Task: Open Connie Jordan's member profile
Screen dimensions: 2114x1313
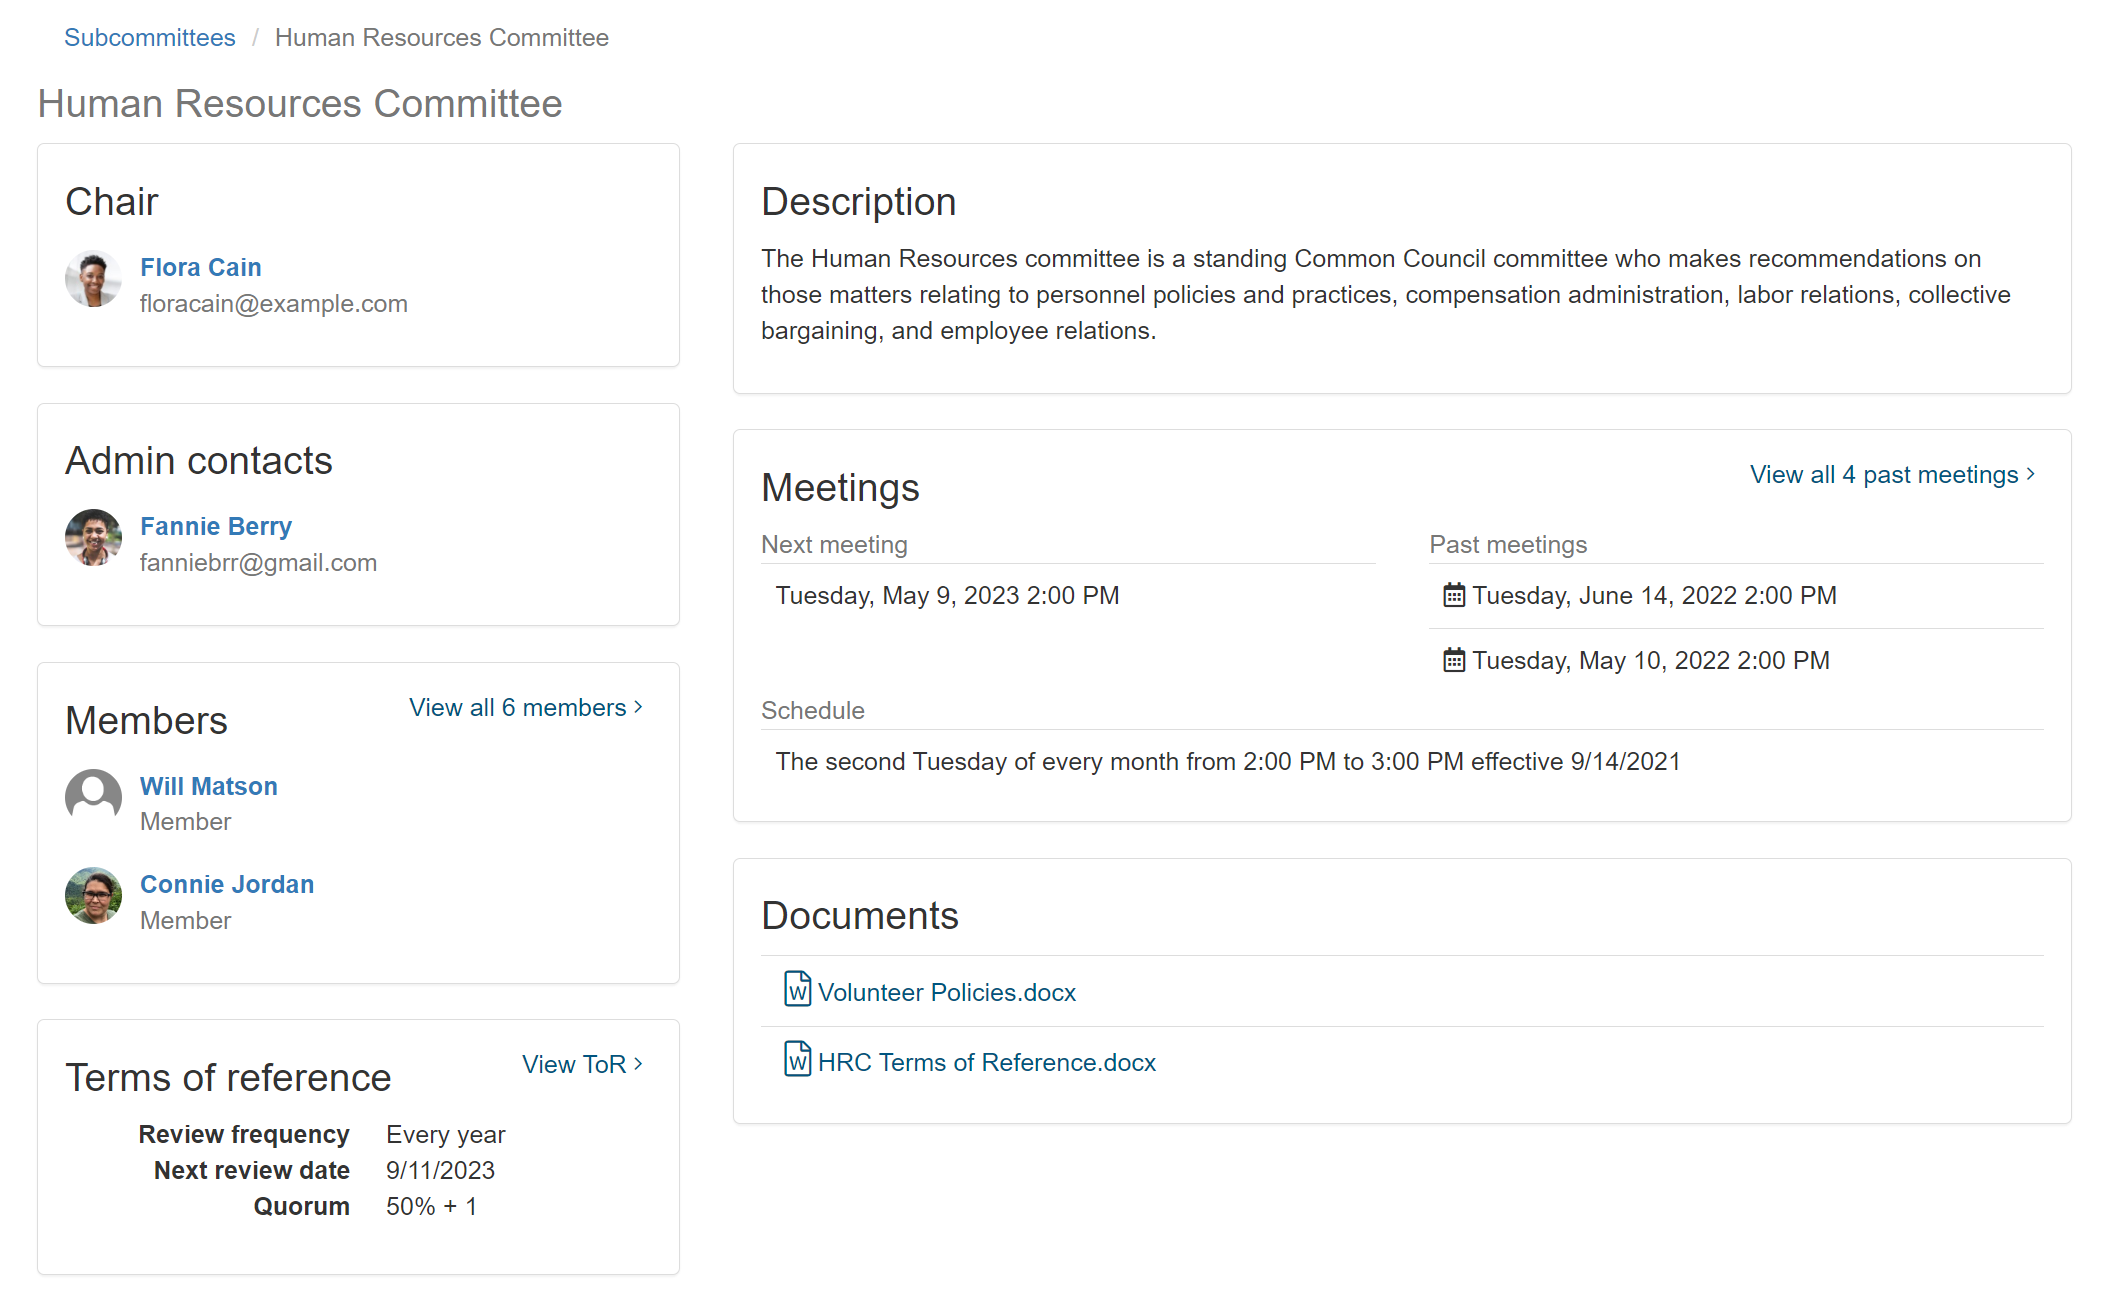Action: click(227, 884)
